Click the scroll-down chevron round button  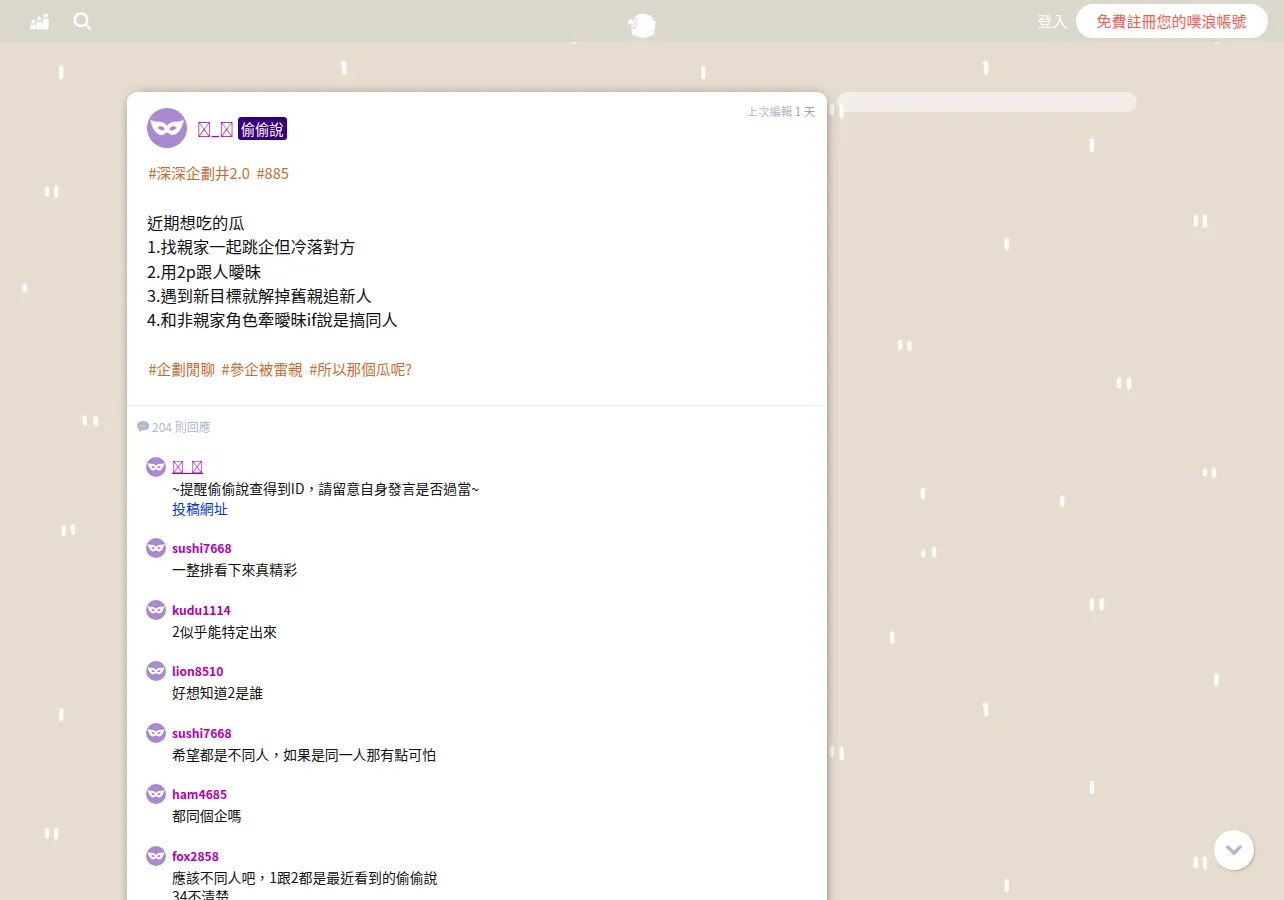pos(1234,850)
